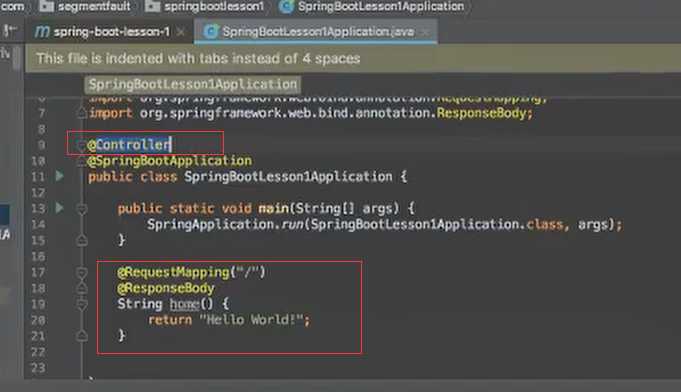The image size is (681, 392).
Task: Select SpringBootLesson1Application breadcrumb item
Action: 381,7
